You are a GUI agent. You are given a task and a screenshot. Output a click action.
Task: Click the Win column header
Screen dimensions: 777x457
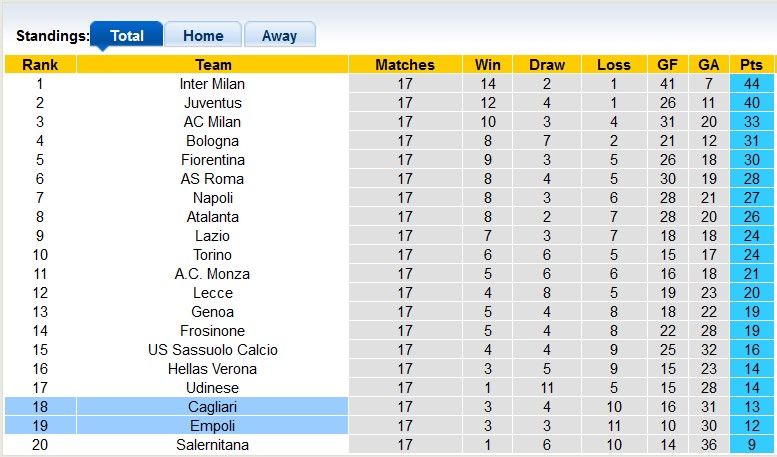coord(489,65)
